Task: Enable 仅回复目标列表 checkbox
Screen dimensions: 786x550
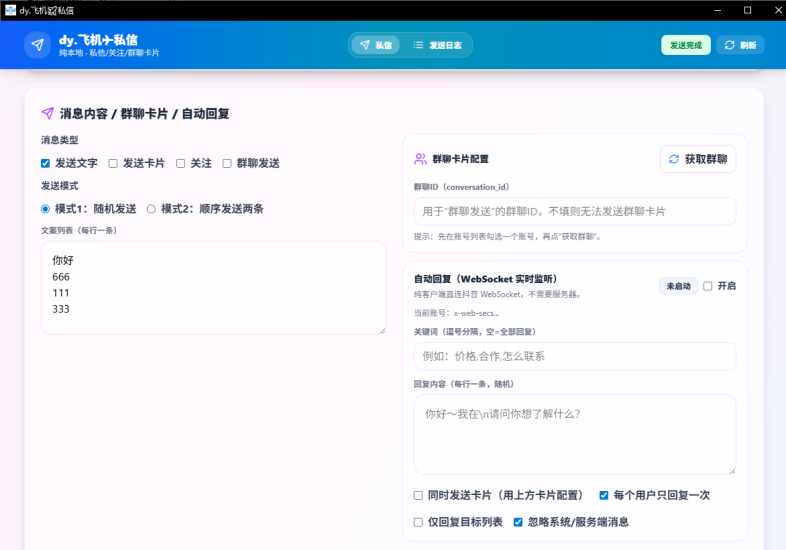Action: click(418, 522)
